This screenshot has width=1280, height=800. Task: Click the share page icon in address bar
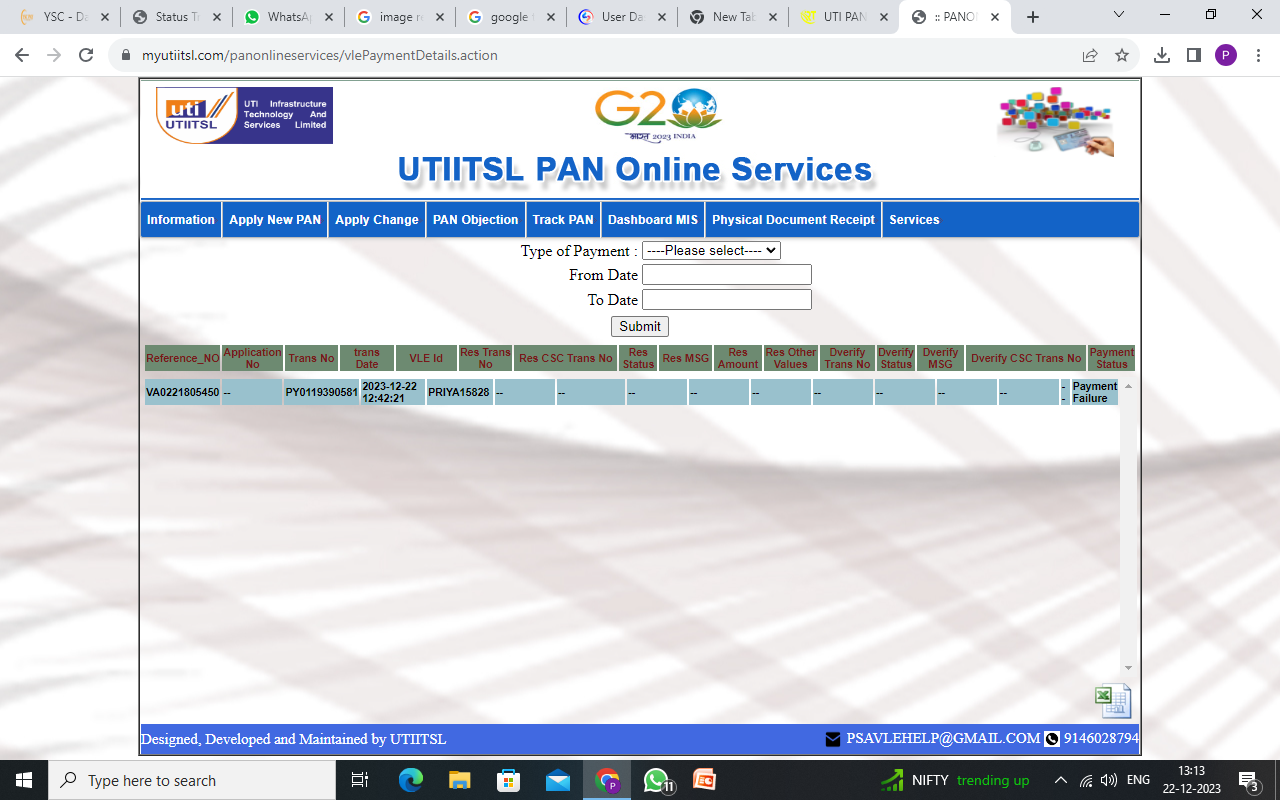pos(1090,55)
